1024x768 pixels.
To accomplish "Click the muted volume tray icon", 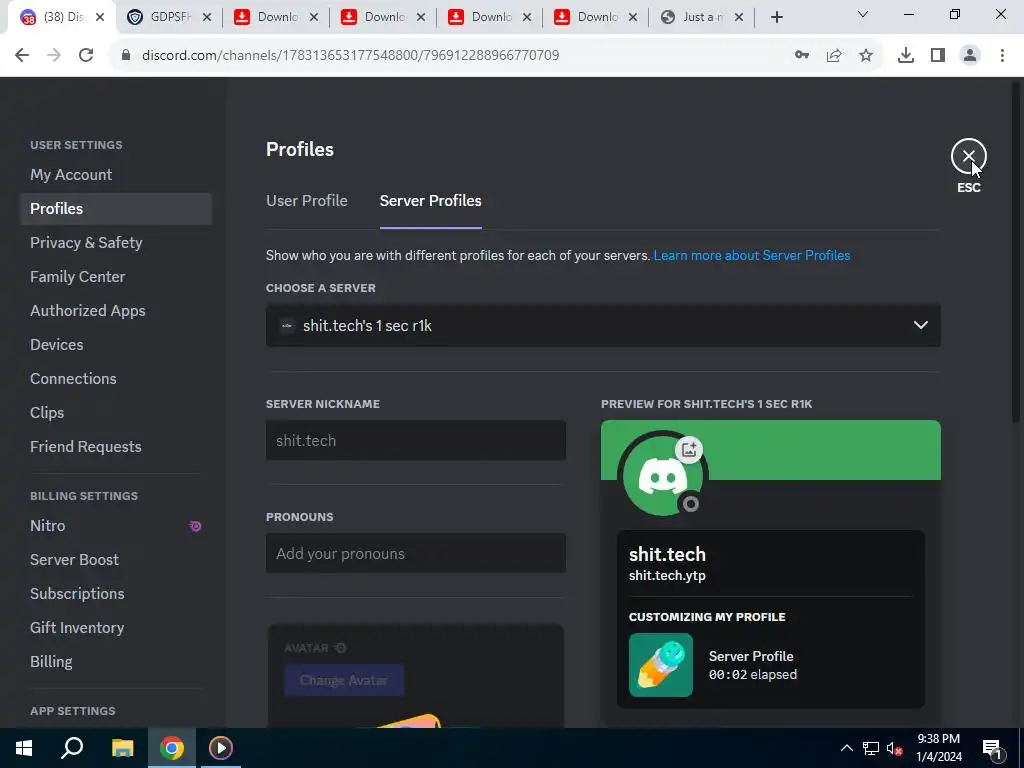I will pos(895,748).
